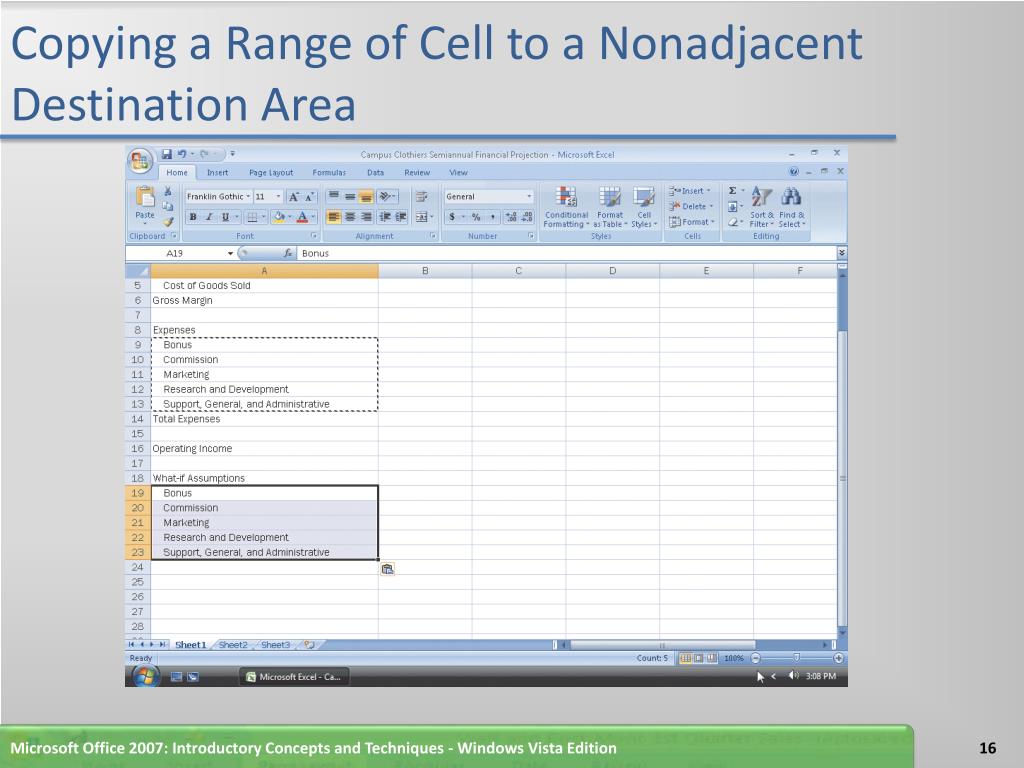Screen dimensions: 1024x768
Task: Click the Microsoft Excel taskbar button
Action: (x=293, y=677)
